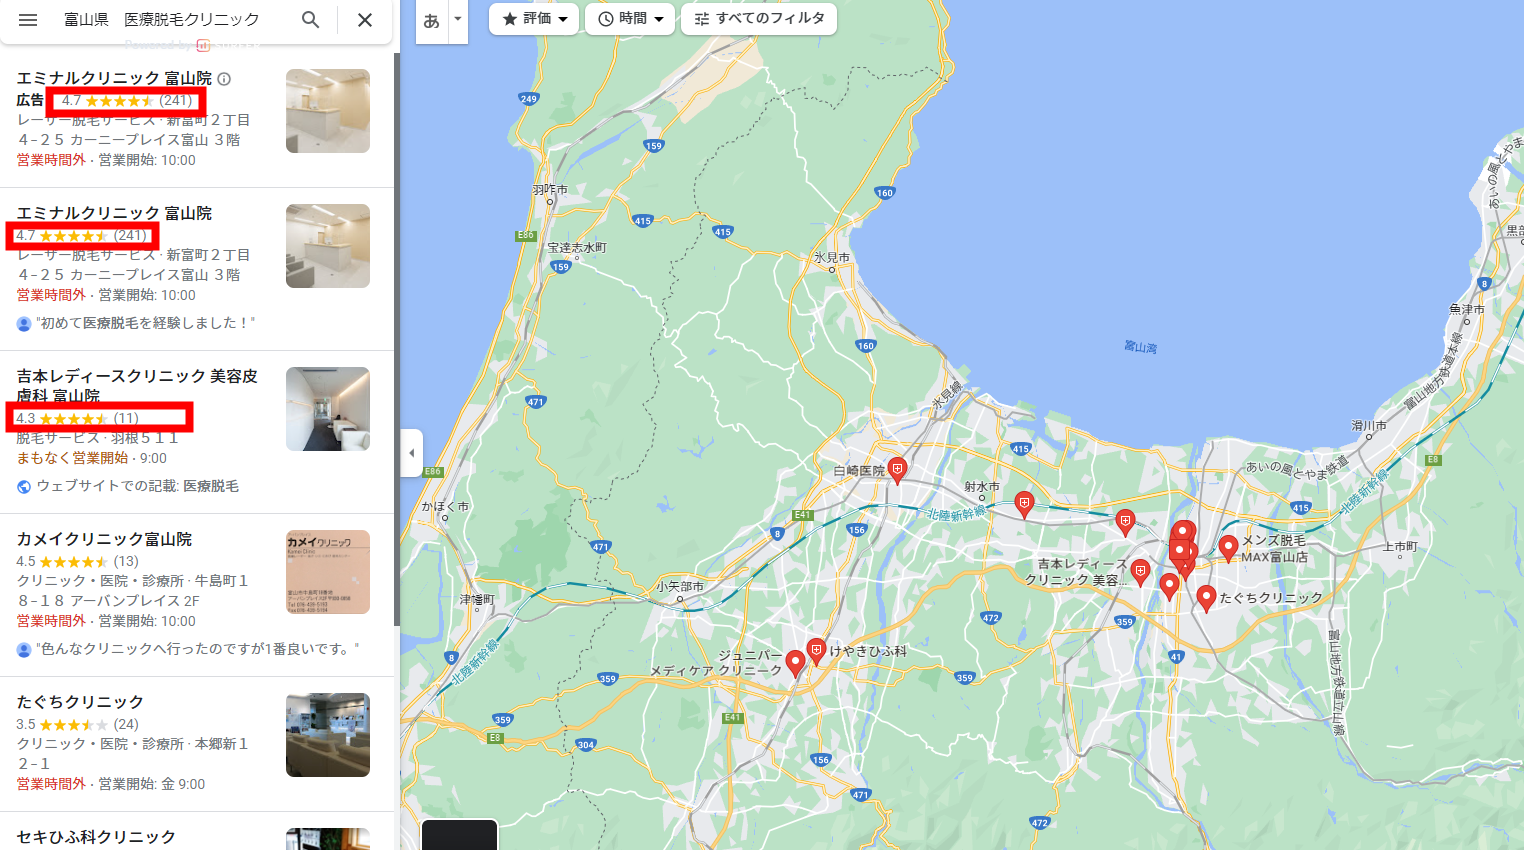Click the 上市町 town label
The image size is (1524, 850).
pyautogui.click(x=1400, y=546)
